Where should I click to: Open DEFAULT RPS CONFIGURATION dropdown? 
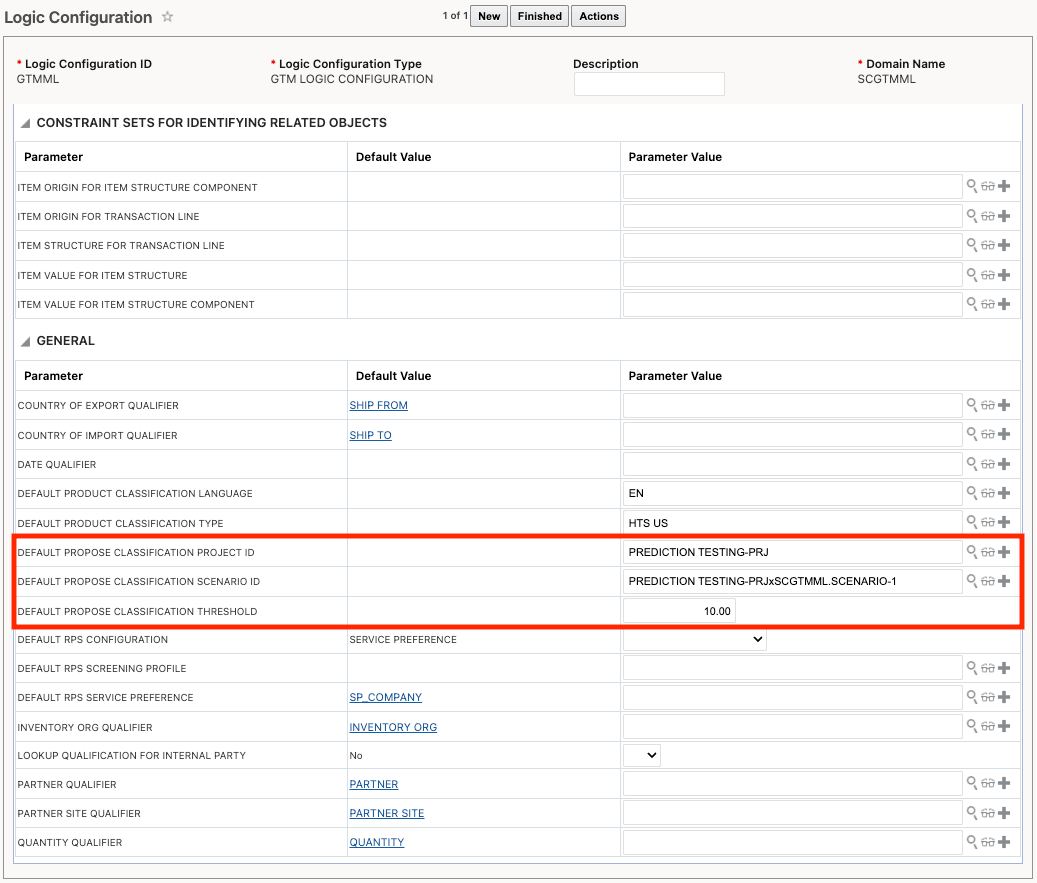[x=694, y=640]
